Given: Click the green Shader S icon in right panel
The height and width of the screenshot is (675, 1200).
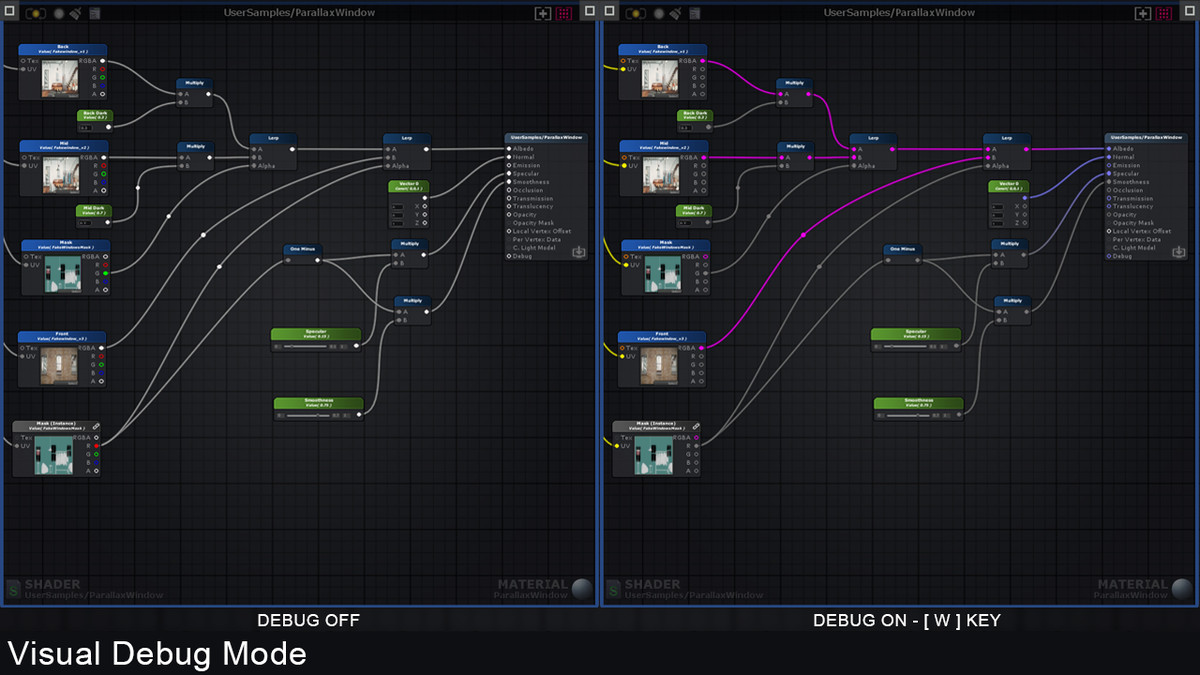Looking at the screenshot, I should 613,590.
